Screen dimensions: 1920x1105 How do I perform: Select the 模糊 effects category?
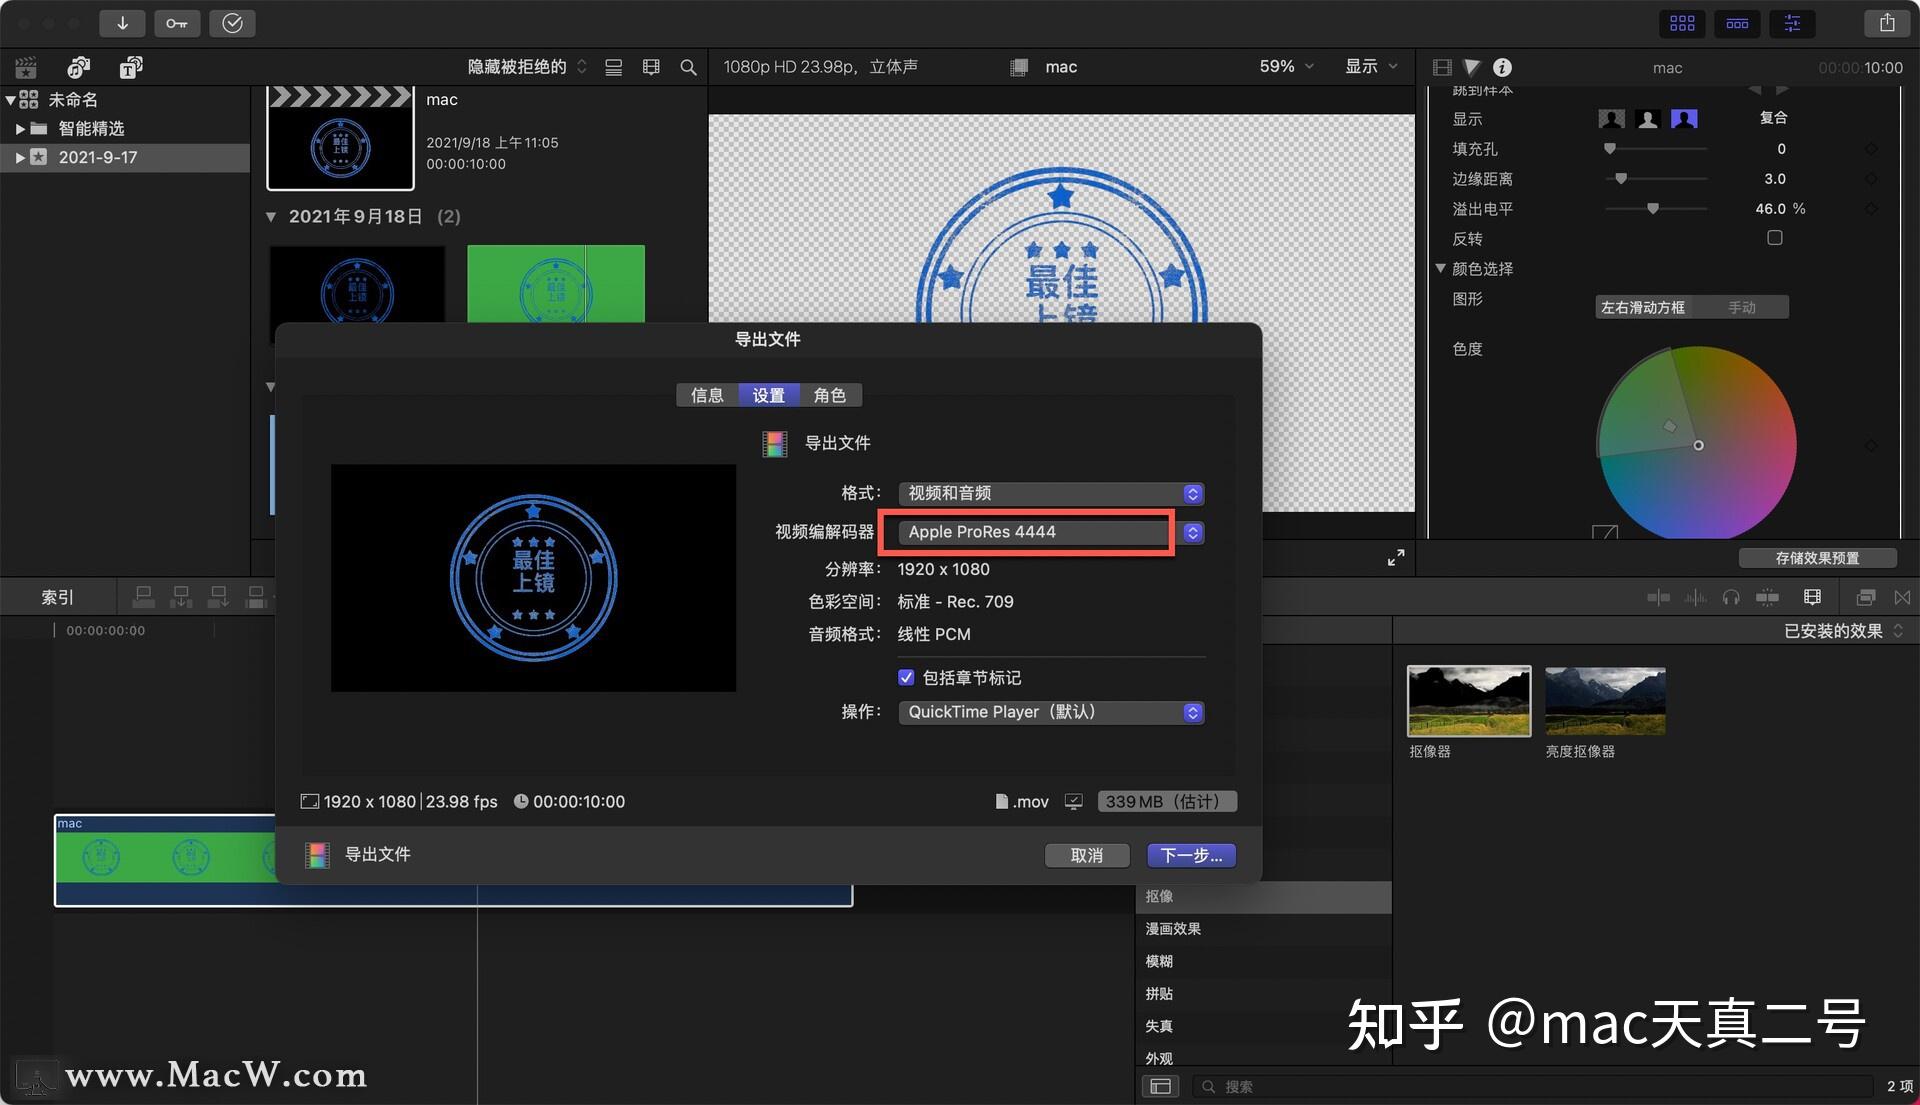[x=1263, y=961]
